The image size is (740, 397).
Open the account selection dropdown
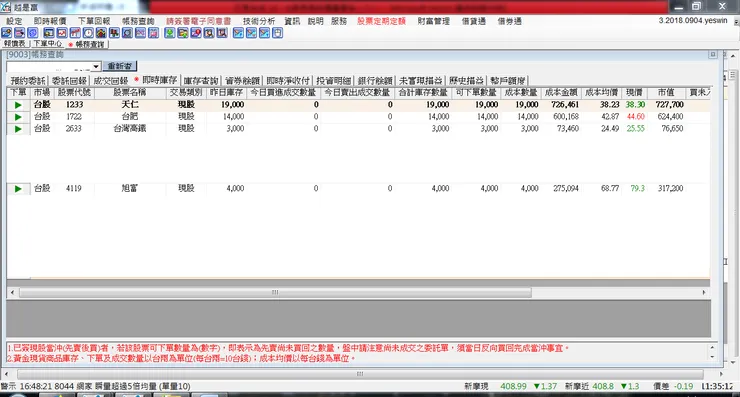(x=96, y=67)
